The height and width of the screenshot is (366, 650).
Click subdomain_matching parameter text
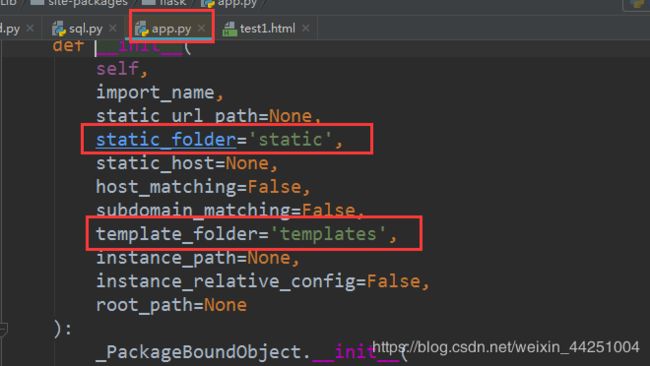coord(193,210)
